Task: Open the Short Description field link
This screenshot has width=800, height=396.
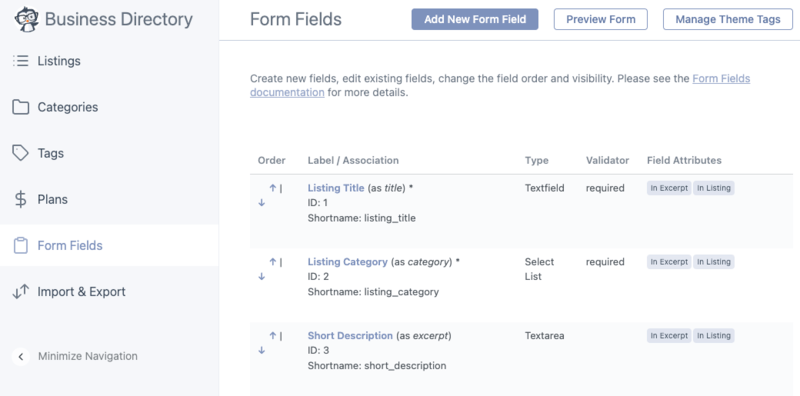Action: click(350, 336)
